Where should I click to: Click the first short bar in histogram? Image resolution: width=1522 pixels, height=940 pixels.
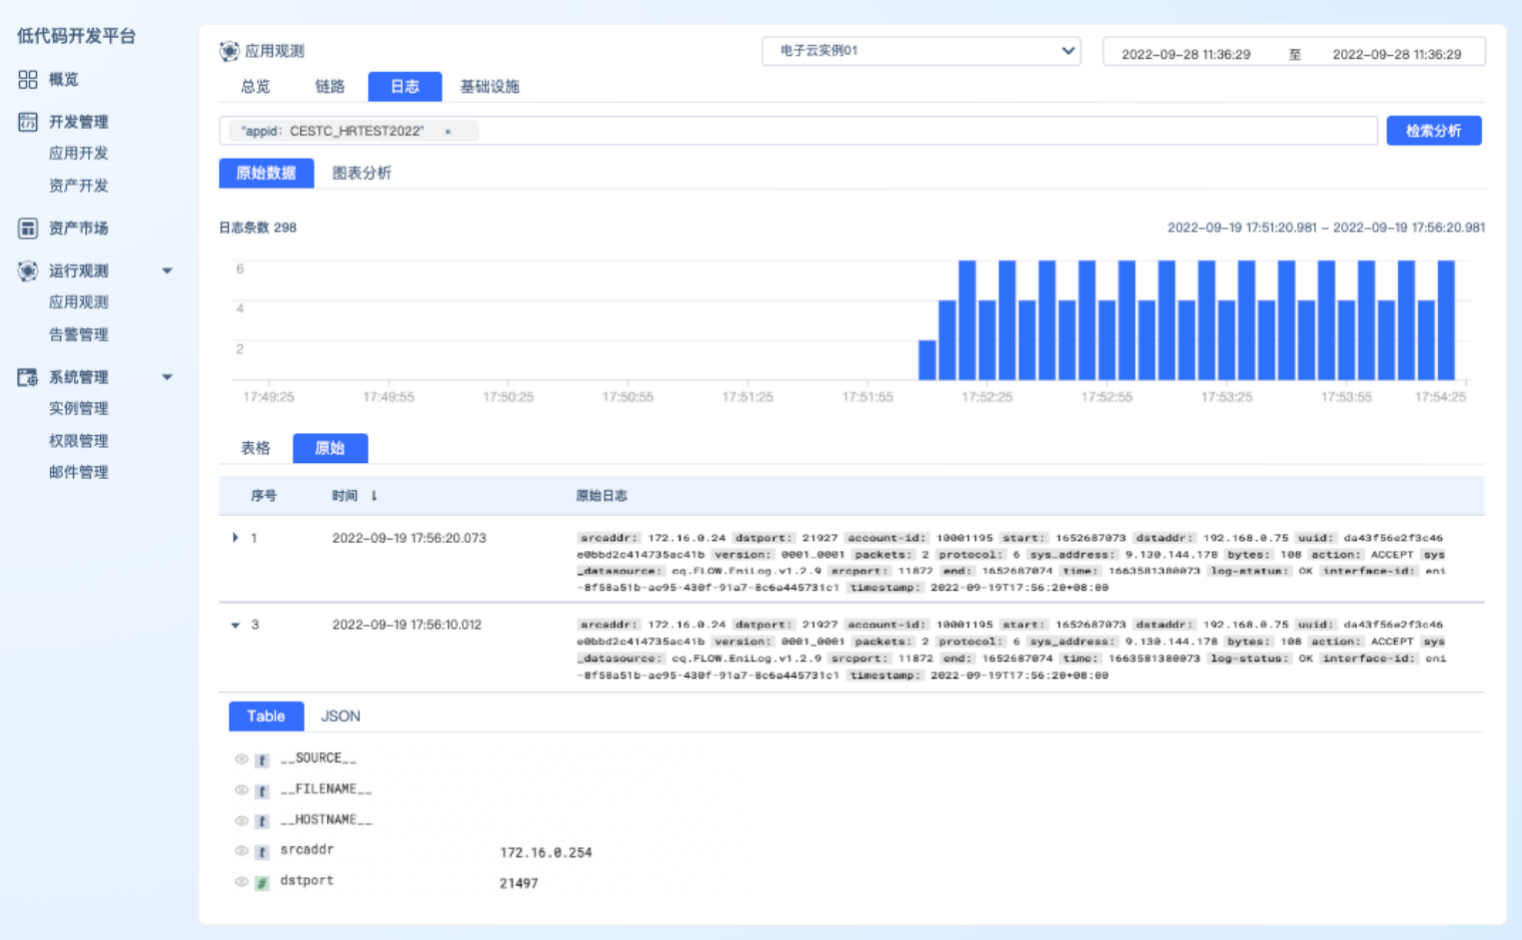coord(927,360)
